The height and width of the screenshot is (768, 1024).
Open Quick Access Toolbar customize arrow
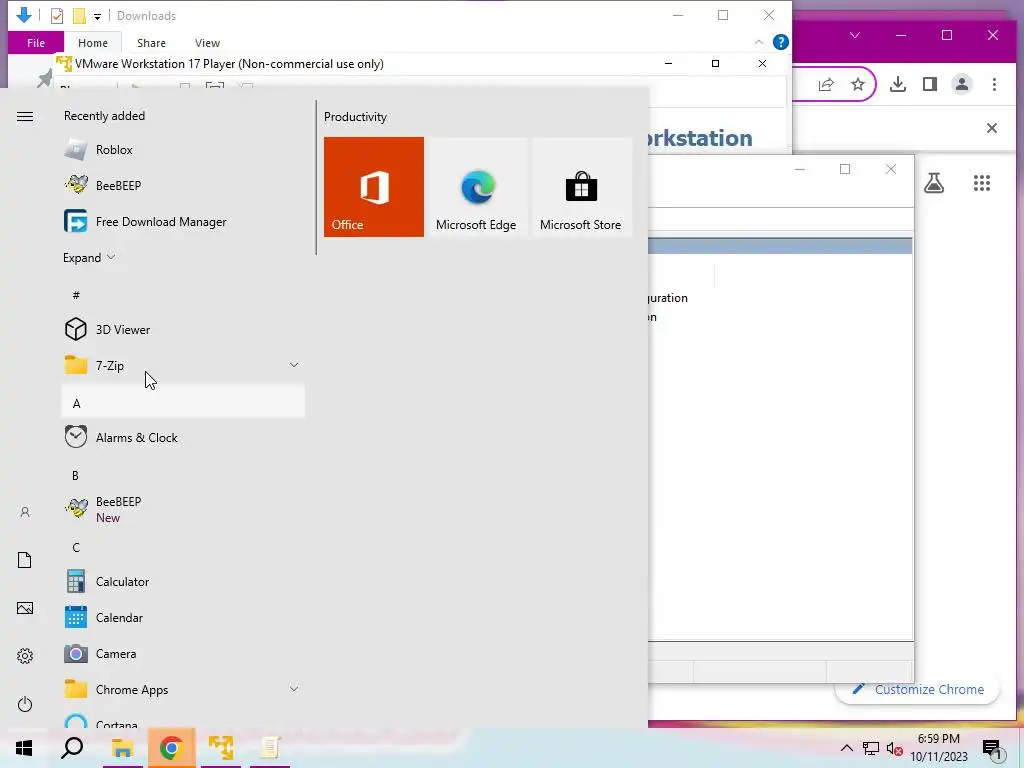point(97,16)
